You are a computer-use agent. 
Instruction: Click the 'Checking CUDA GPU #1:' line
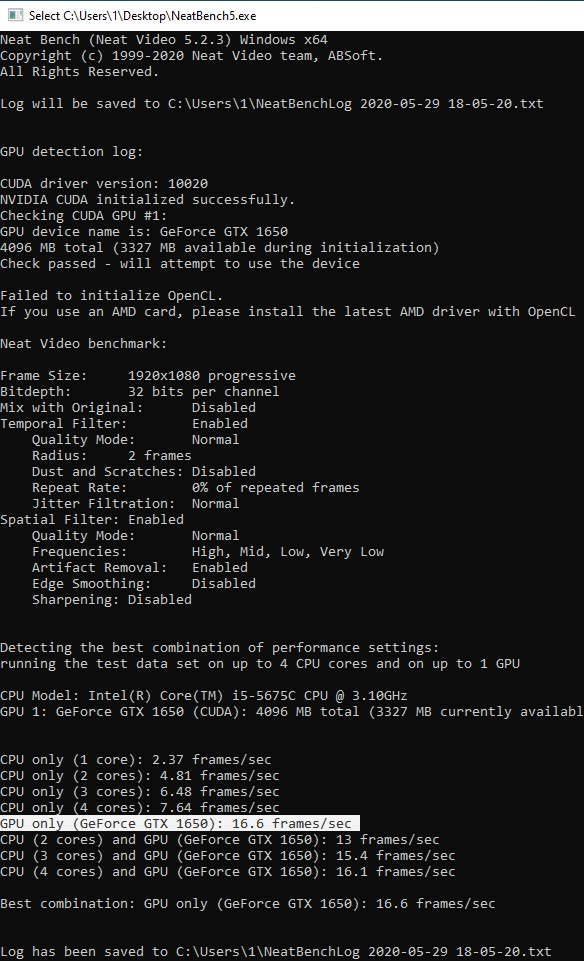[83, 215]
